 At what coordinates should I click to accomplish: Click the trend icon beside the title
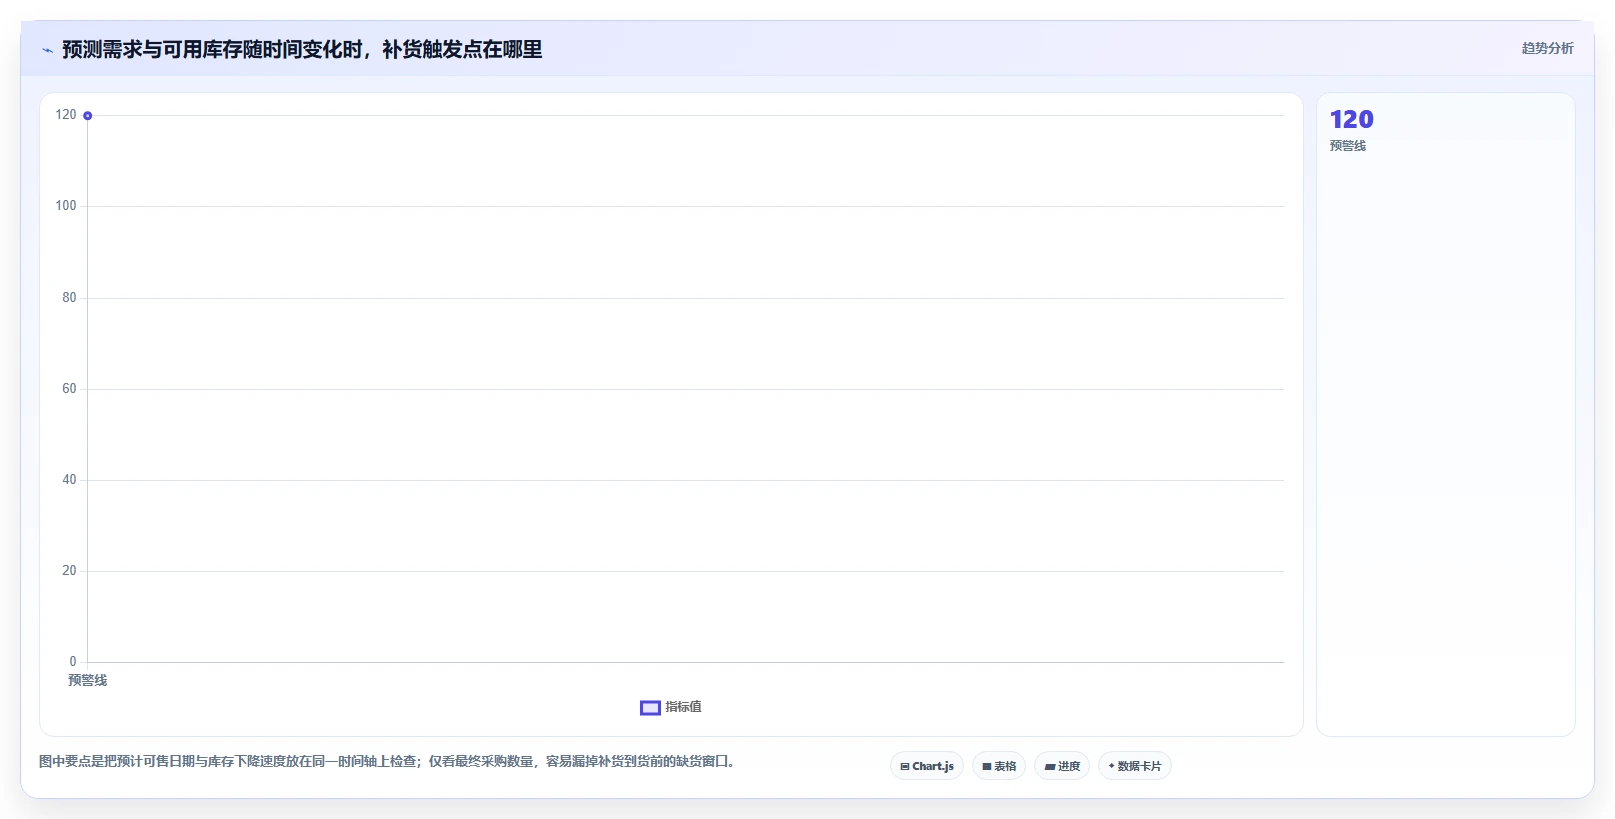pyautogui.click(x=47, y=50)
